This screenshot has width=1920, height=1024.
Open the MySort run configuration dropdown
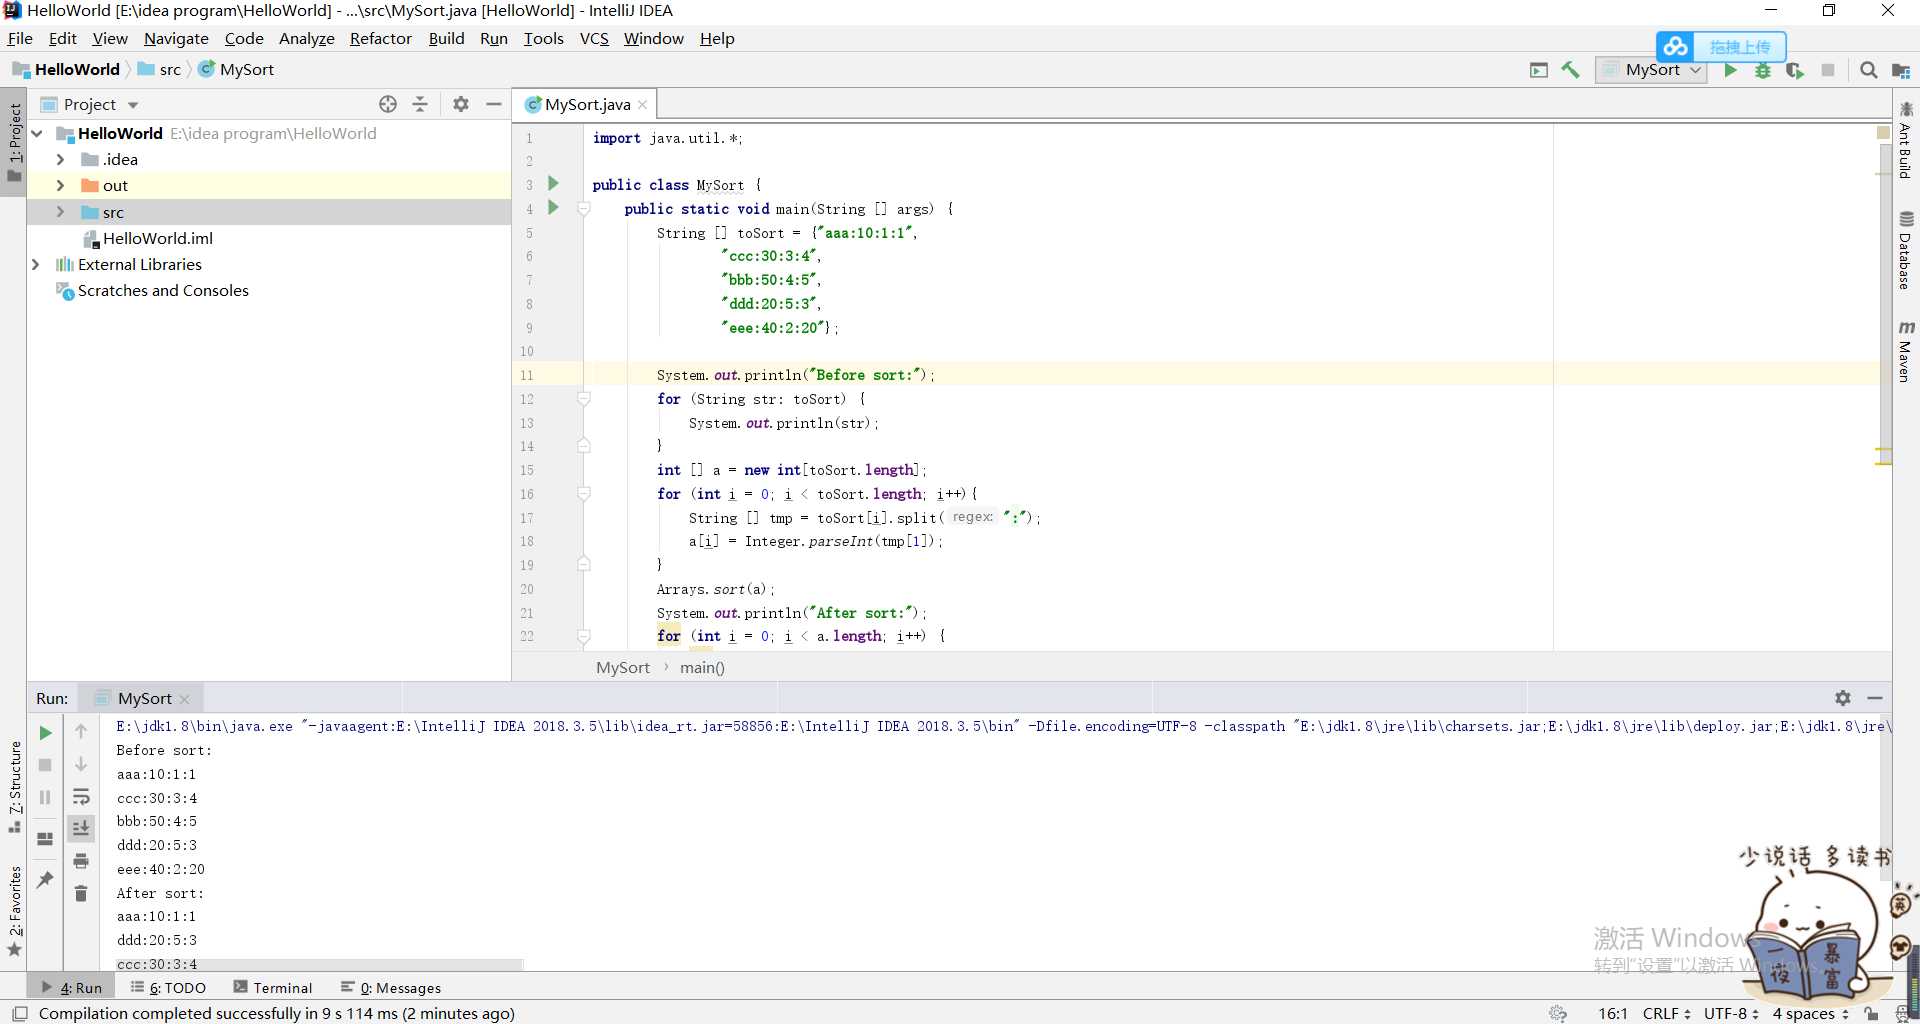click(1651, 70)
